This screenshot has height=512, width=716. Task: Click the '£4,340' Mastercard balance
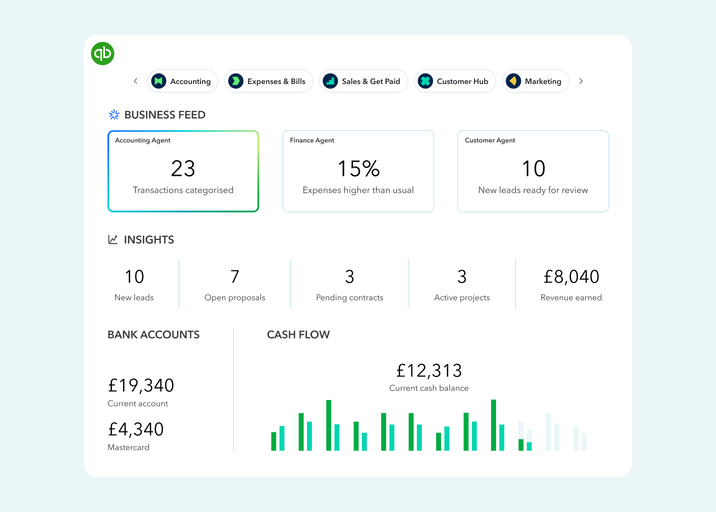[x=136, y=429]
